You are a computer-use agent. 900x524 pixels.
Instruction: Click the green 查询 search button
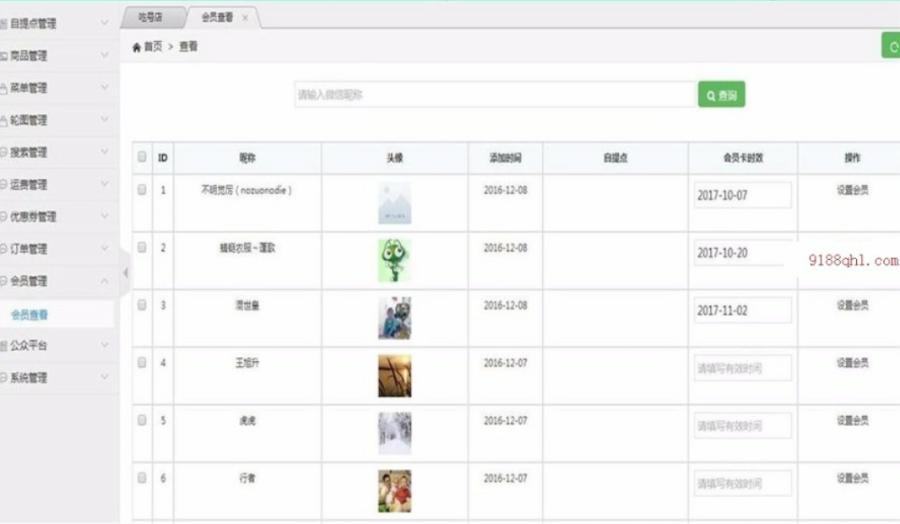(721, 94)
